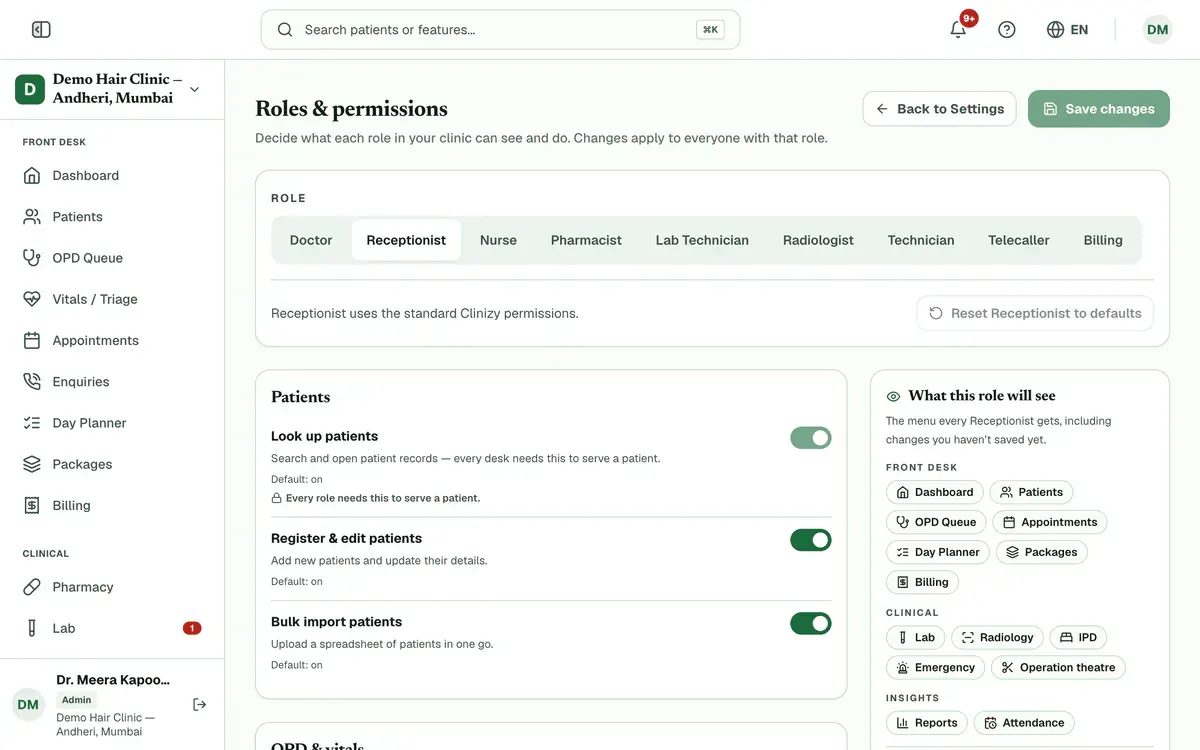Click the Billing receipt icon in sidebar
Image resolution: width=1200 pixels, height=750 pixels.
point(32,506)
